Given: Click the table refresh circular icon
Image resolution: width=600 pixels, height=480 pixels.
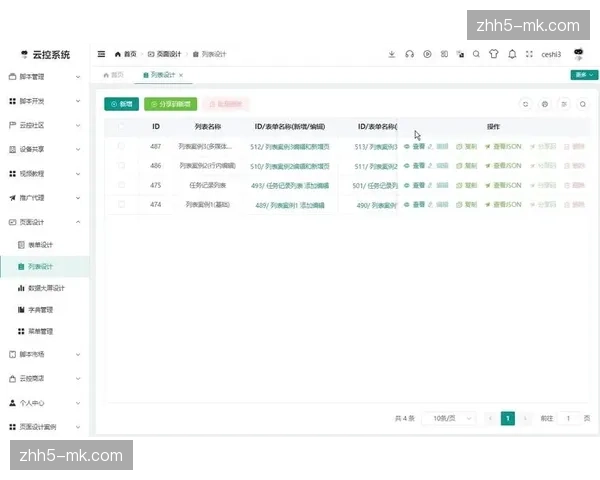Looking at the screenshot, I should click(525, 104).
